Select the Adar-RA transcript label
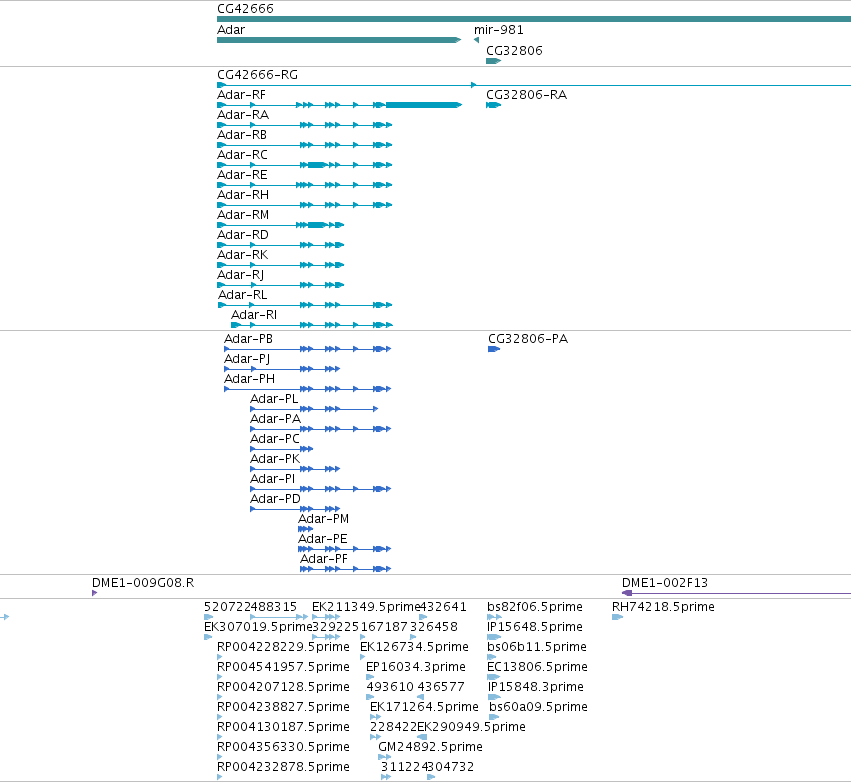The image size is (851, 782). click(243, 115)
